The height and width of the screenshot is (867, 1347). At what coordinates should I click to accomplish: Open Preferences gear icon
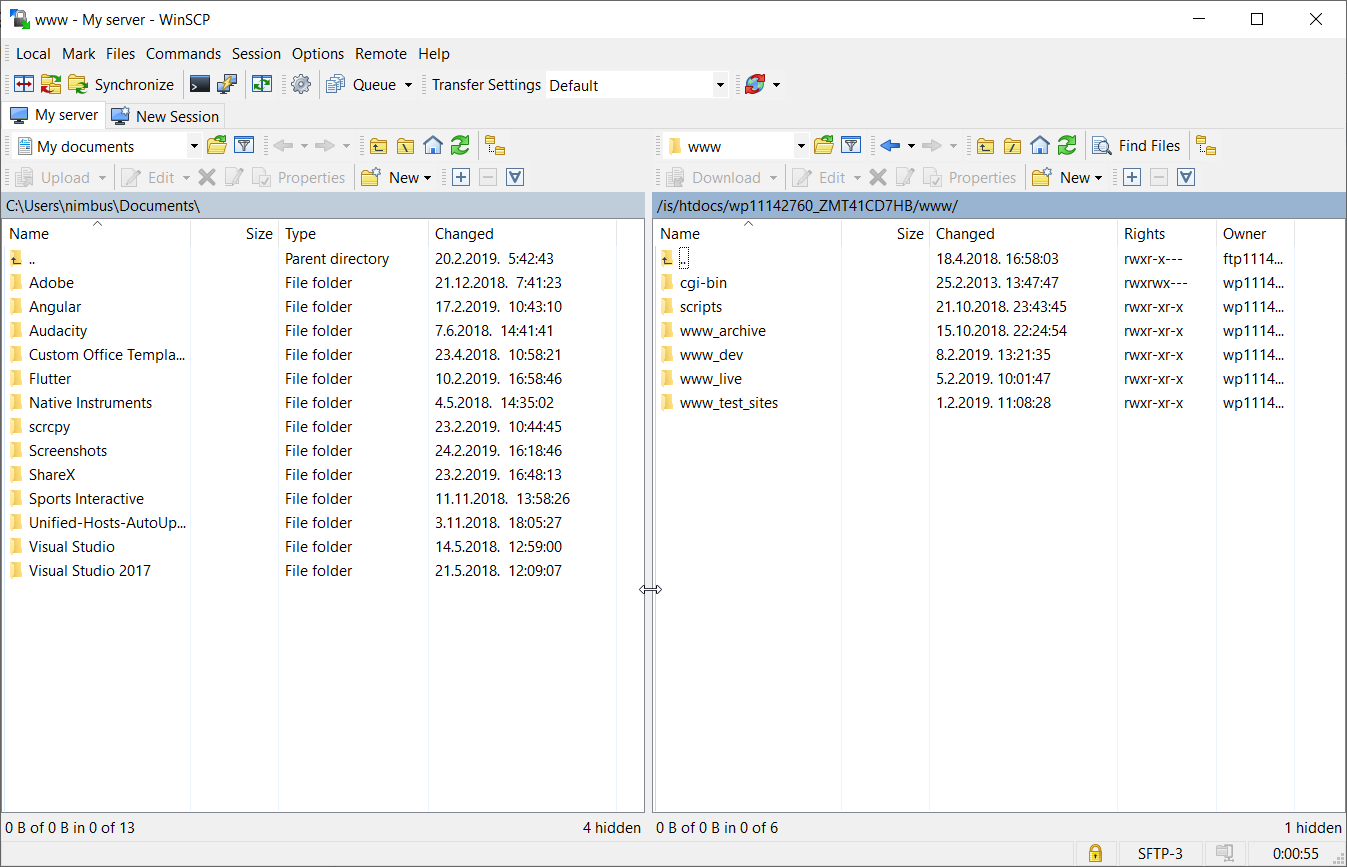[301, 85]
